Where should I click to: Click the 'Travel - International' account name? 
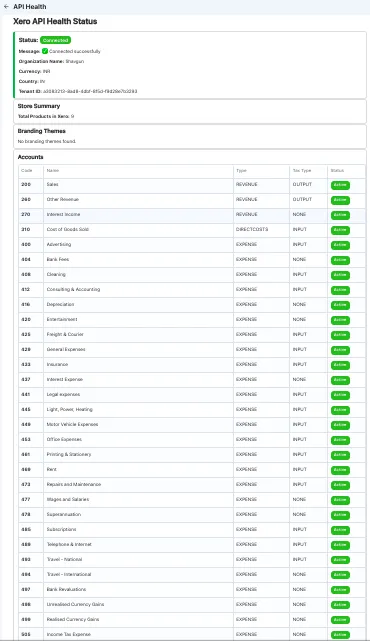click(x=69, y=574)
